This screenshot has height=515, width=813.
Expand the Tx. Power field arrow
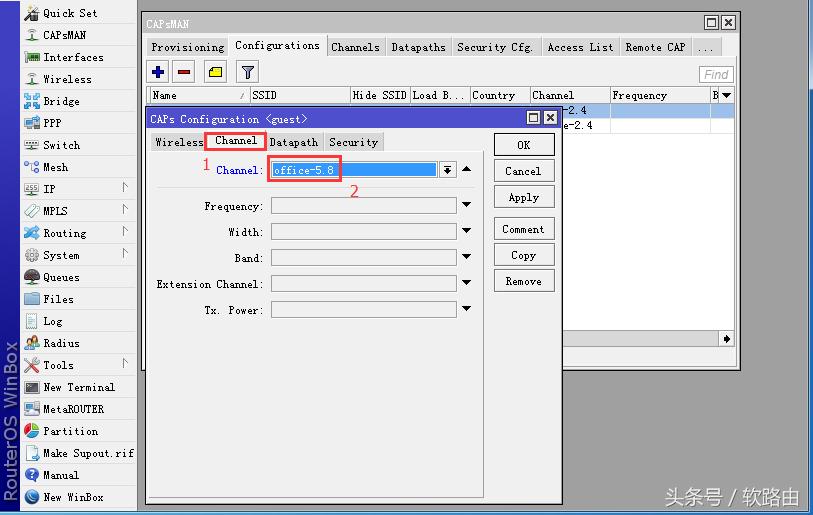pos(467,309)
